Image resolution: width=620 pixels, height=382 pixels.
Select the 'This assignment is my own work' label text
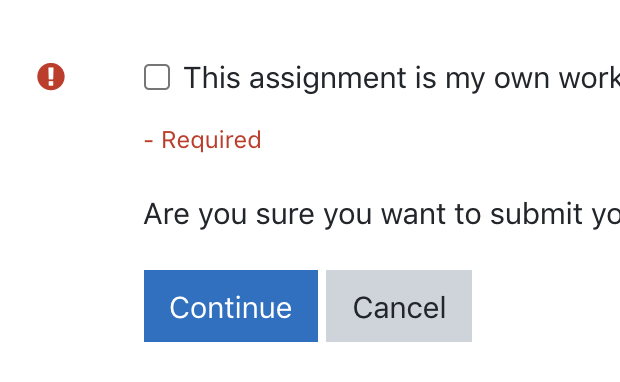[402, 78]
